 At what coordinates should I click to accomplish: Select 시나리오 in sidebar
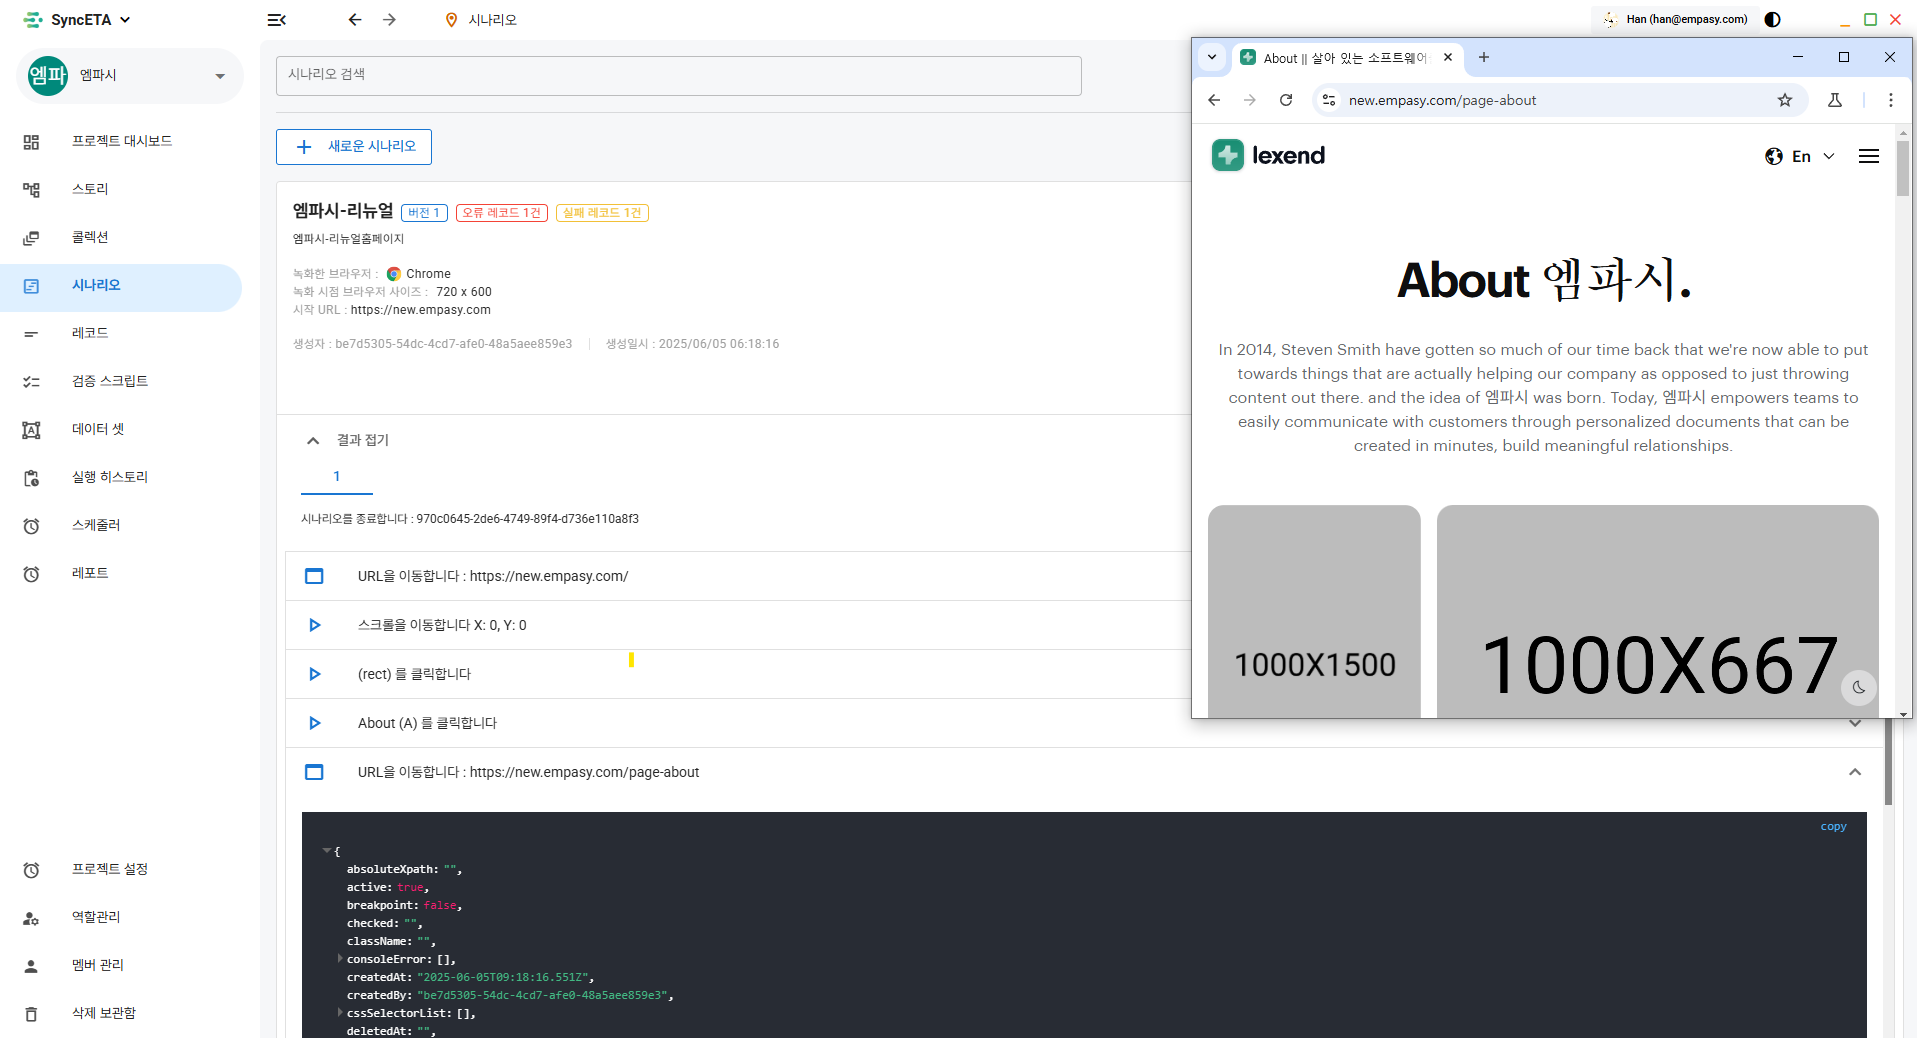click(x=120, y=286)
